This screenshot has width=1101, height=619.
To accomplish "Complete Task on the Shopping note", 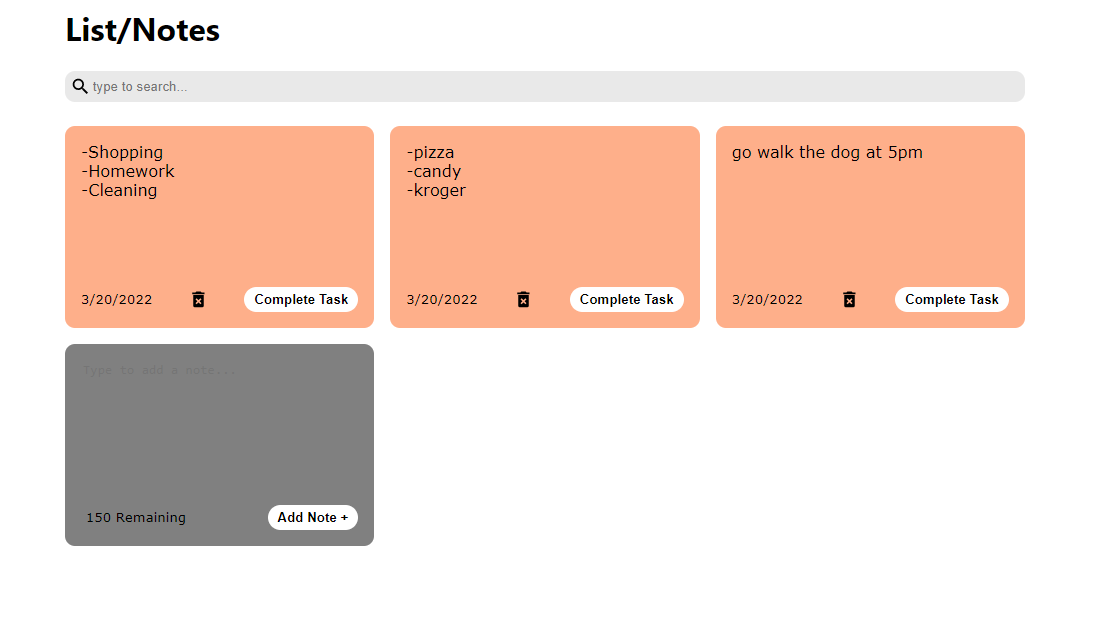I will [x=301, y=300].
